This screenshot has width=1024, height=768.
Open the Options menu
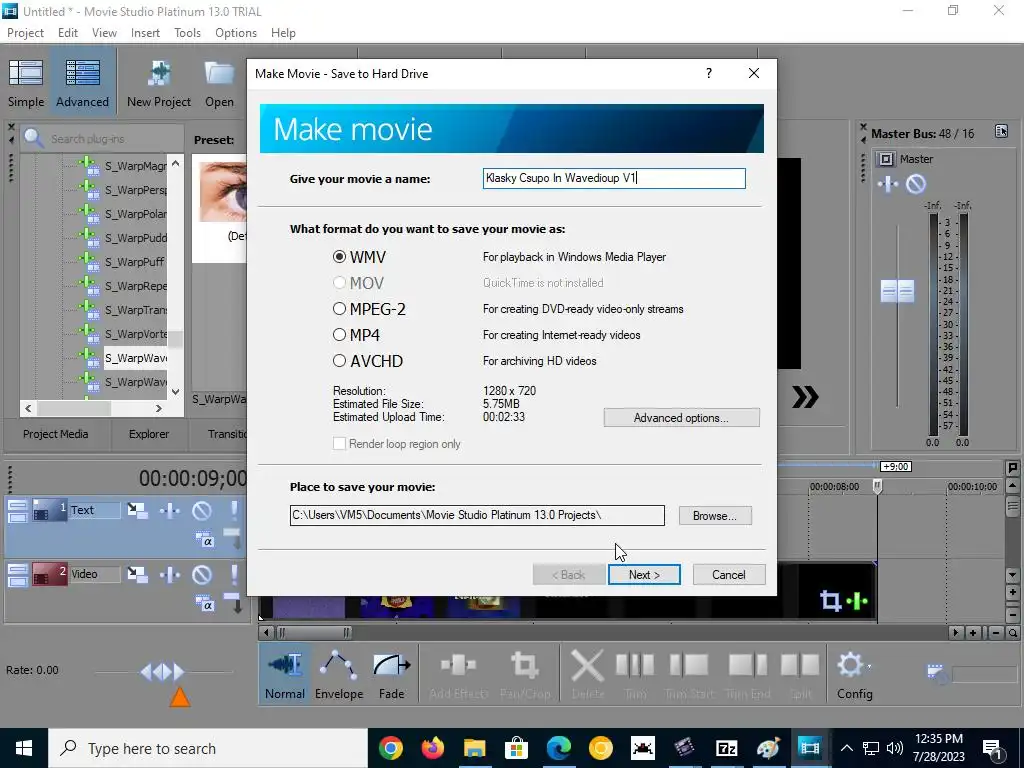(x=236, y=33)
